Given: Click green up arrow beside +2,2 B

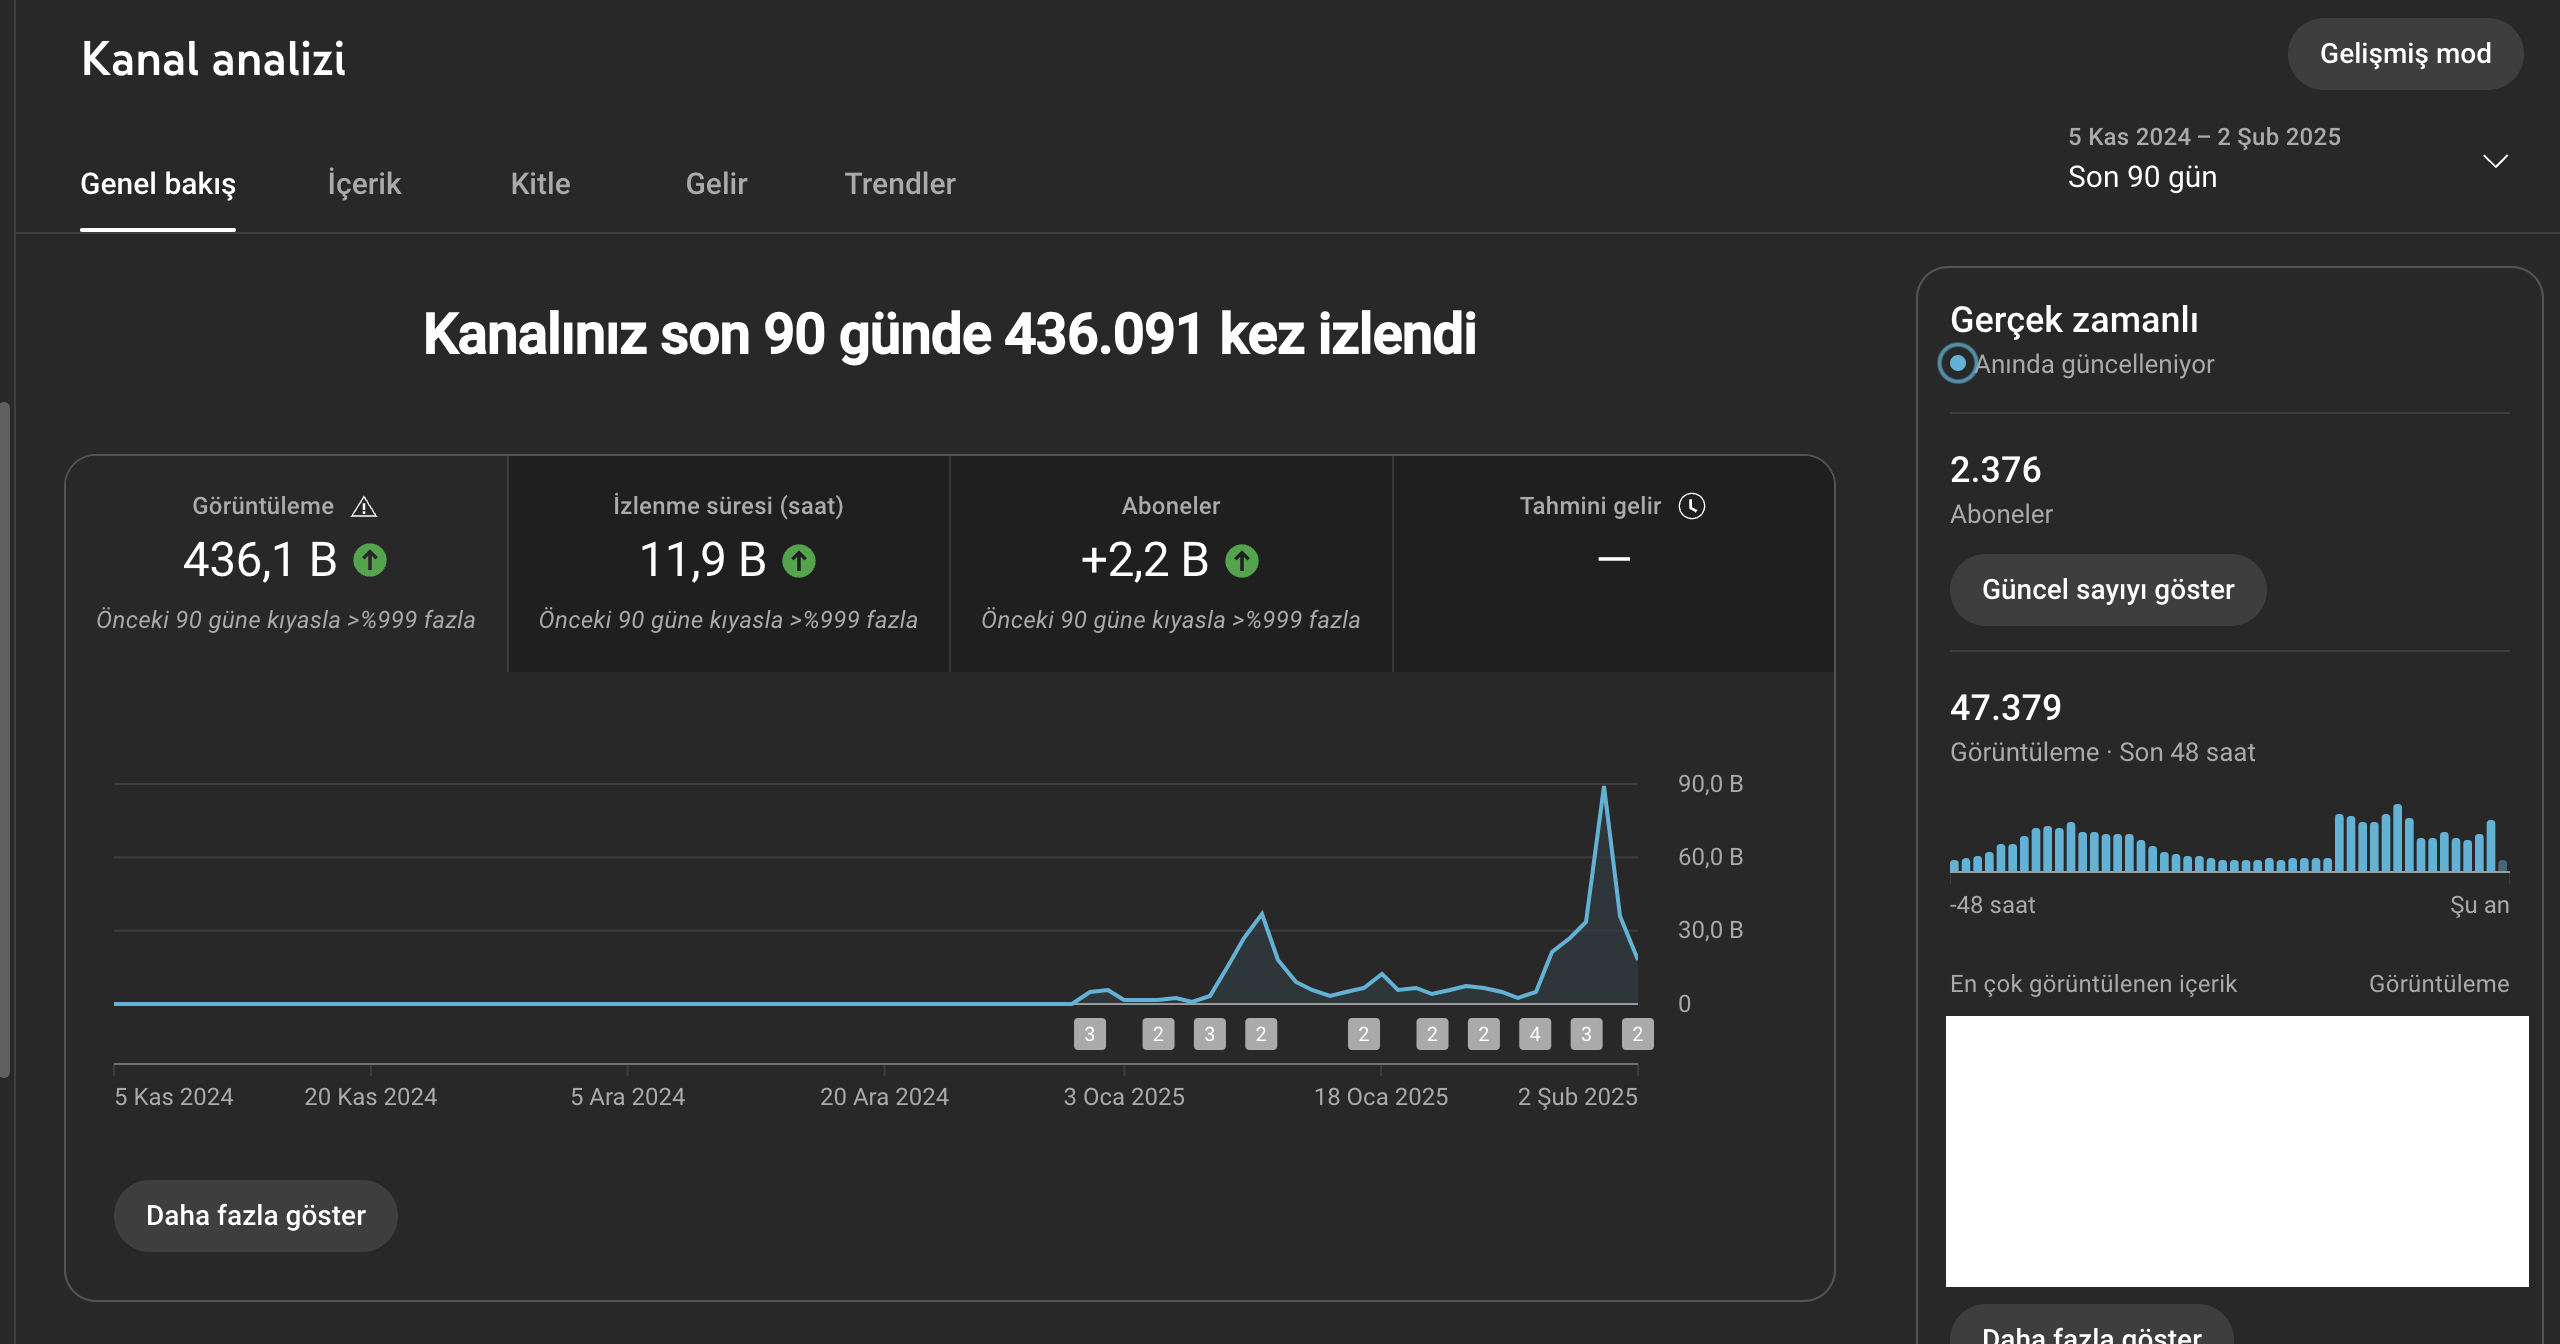Looking at the screenshot, I should click(x=1242, y=560).
